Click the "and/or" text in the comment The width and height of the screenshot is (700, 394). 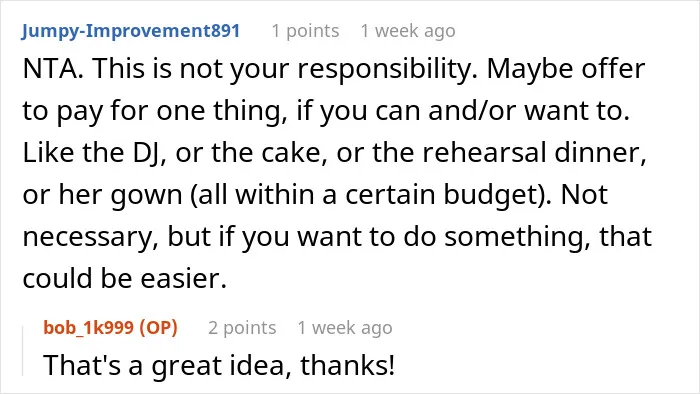[x=472, y=111]
